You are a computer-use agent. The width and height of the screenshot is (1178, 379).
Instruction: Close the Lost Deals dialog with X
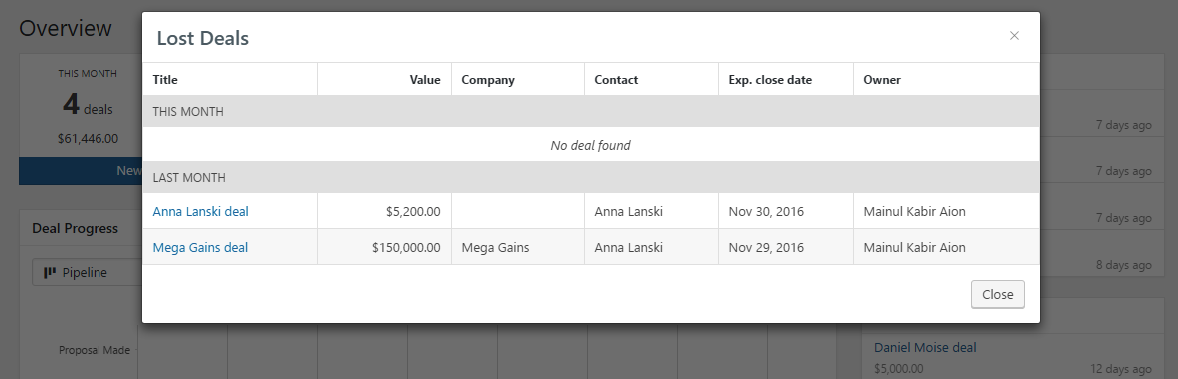tap(1014, 35)
